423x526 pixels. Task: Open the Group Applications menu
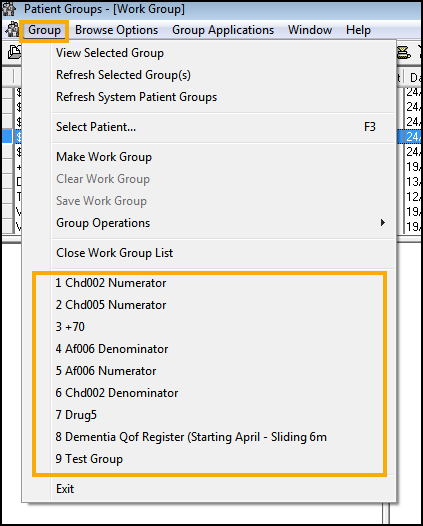click(223, 30)
